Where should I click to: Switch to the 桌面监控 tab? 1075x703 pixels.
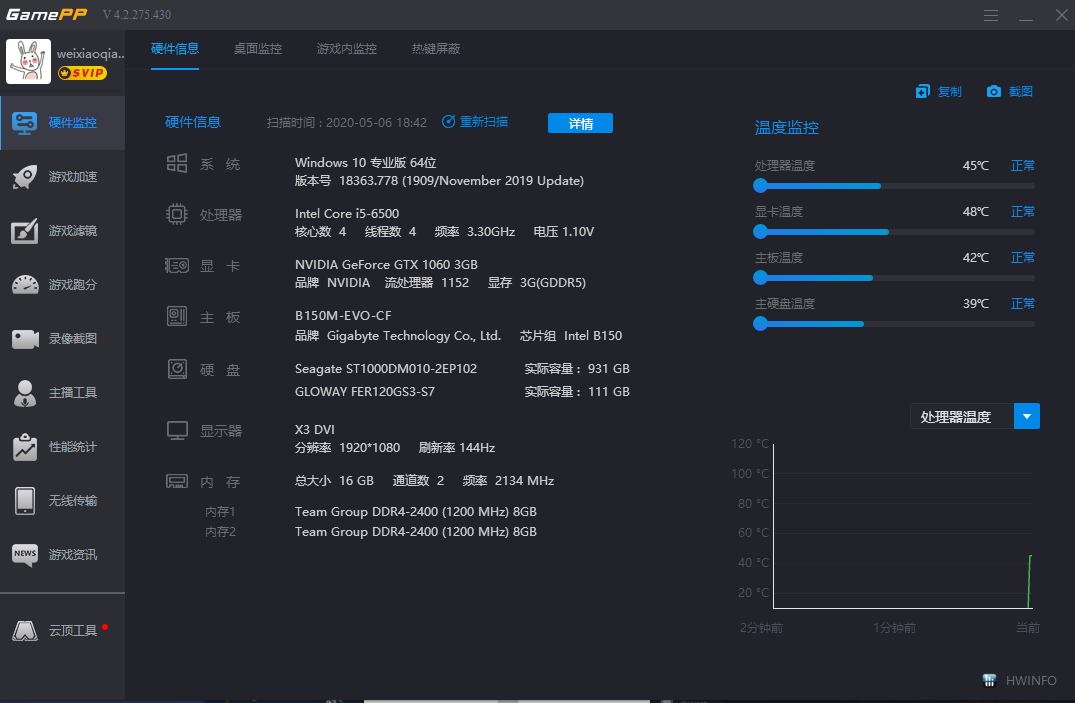click(x=257, y=48)
